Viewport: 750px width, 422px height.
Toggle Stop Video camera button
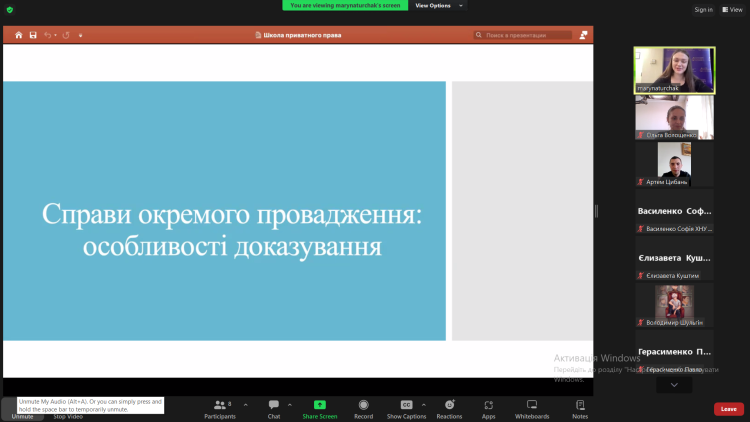tap(67, 415)
